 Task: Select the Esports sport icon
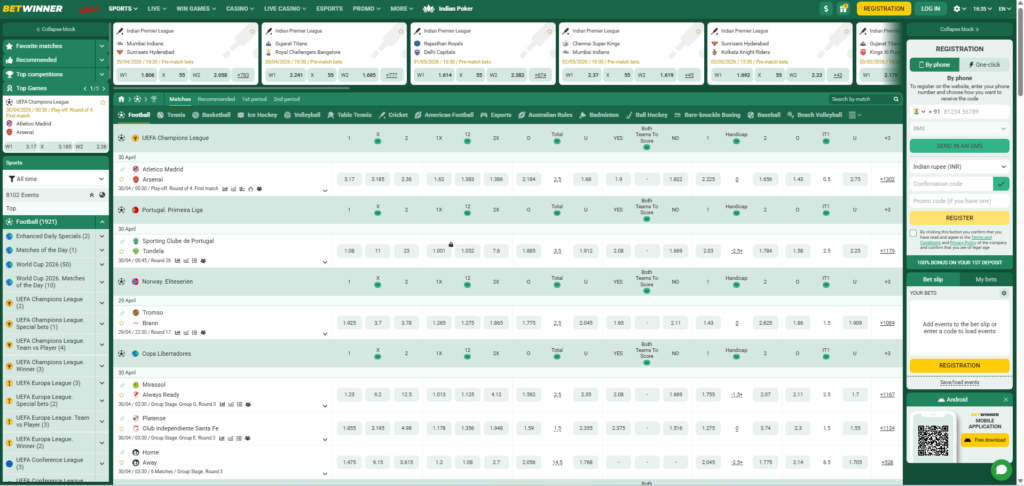pos(485,115)
